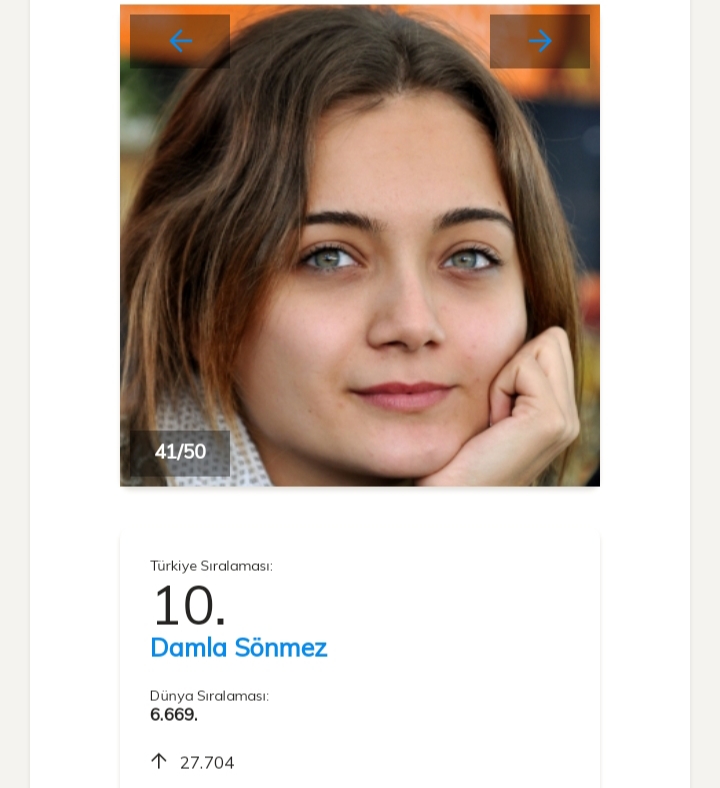Screen dimensions: 720x788
Task: Click the gray page margin on the right
Action: (x=705, y=400)
